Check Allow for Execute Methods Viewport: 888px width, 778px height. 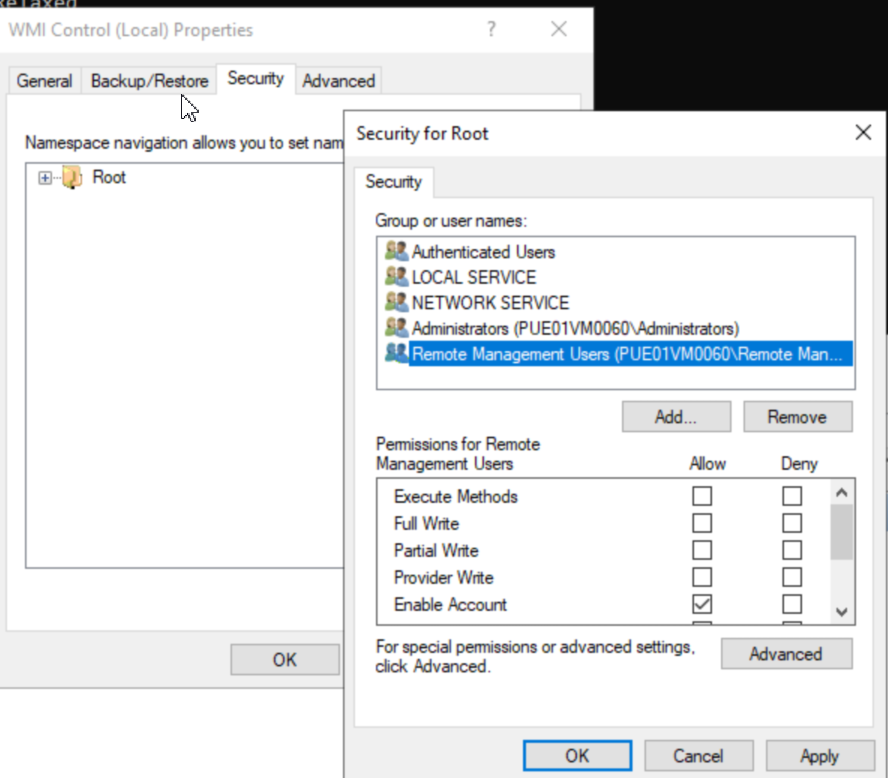tap(701, 495)
